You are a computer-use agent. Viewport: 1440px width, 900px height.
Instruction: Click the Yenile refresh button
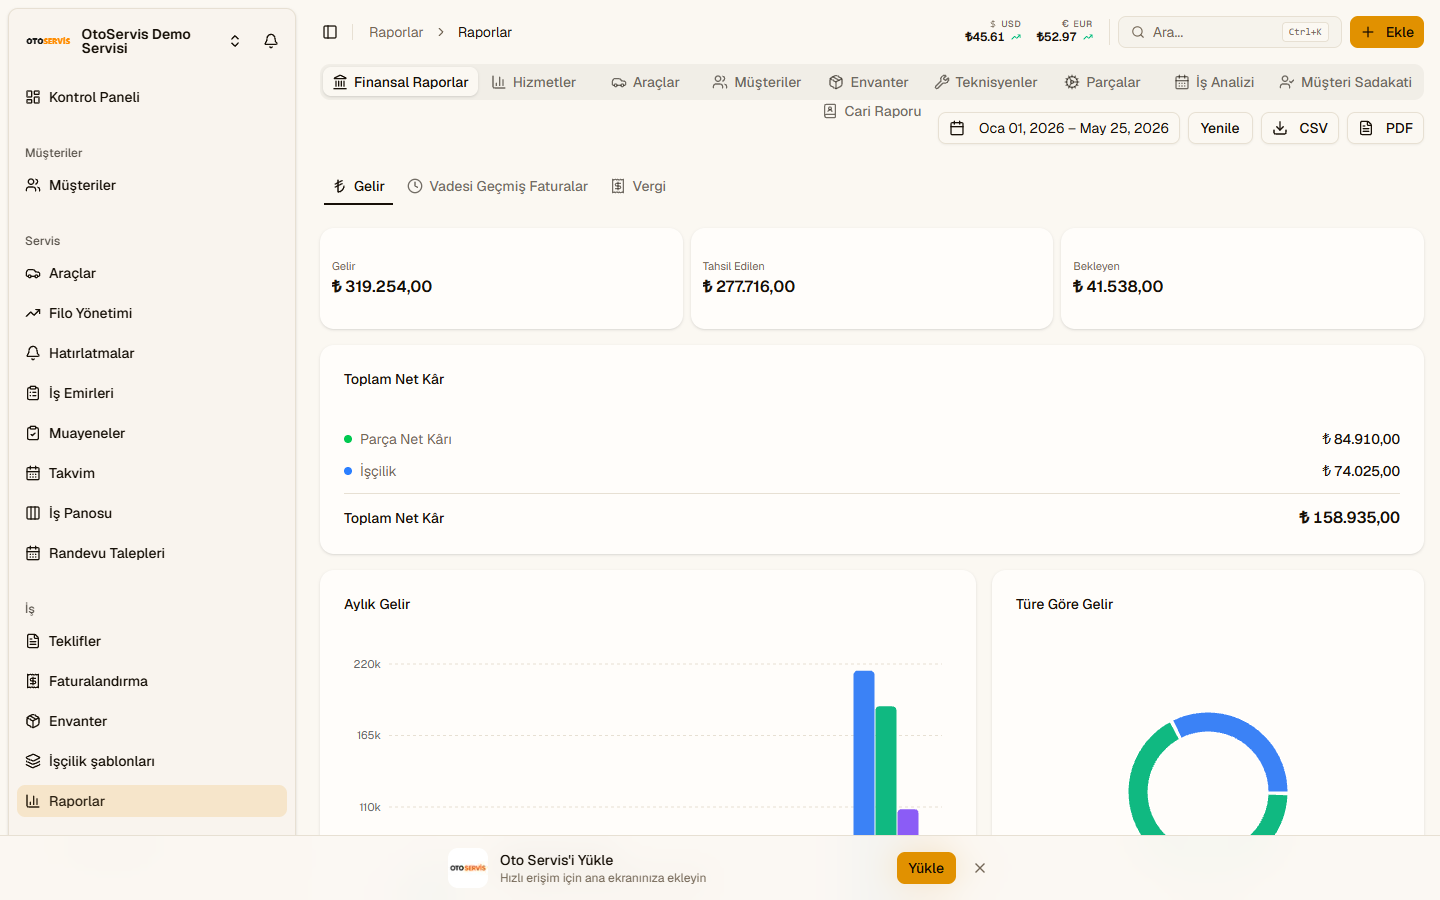click(1220, 128)
